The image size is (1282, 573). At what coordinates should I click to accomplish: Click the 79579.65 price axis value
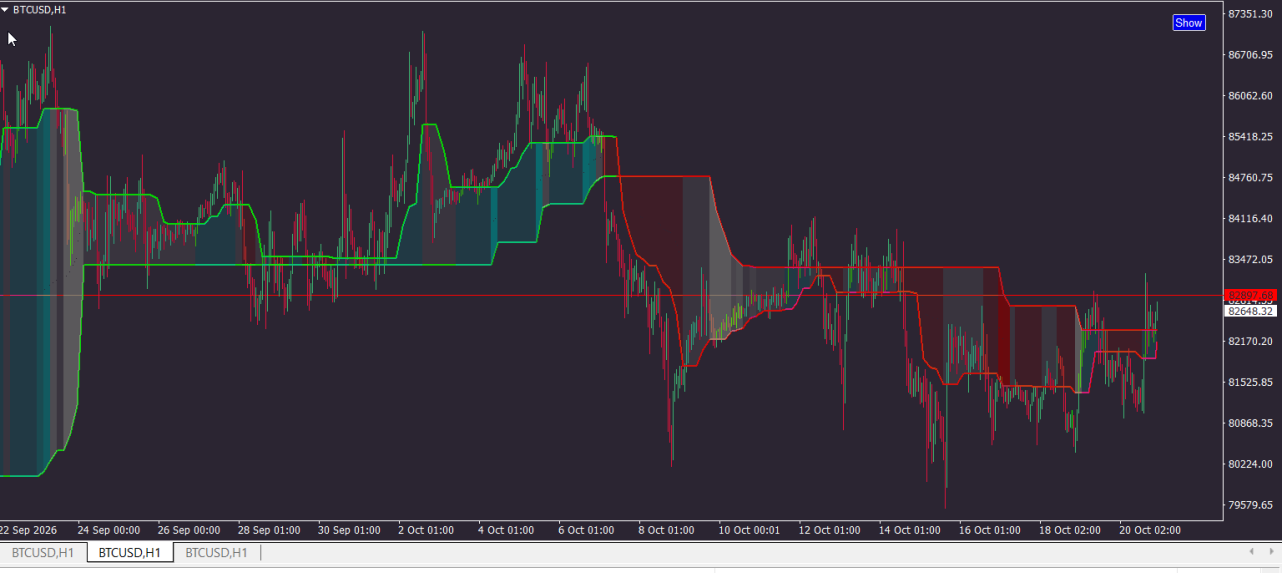[x=1250, y=506]
